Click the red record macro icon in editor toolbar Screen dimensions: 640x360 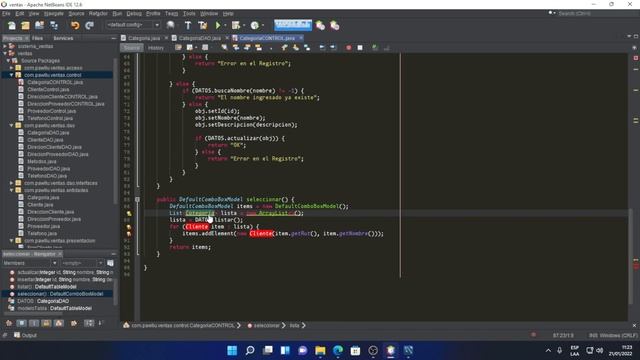[x=349, y=48]
